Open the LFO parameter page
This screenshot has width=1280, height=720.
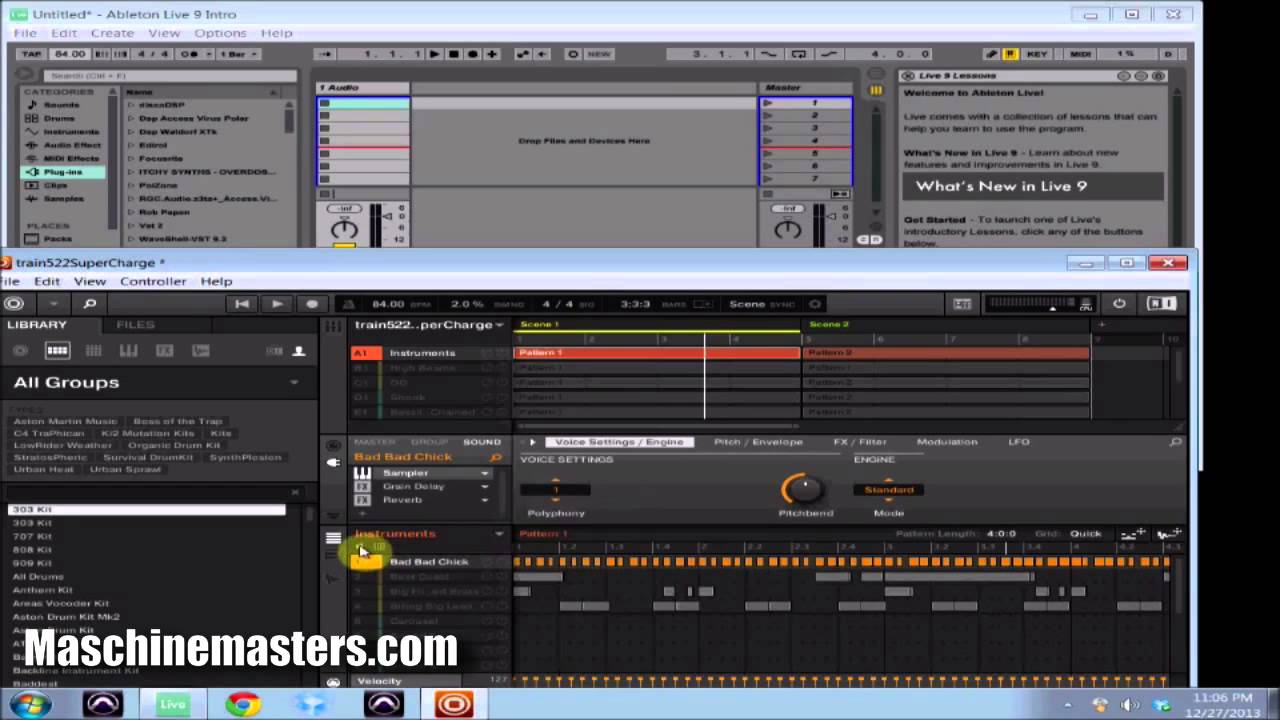pyautogui.click(x=1019, y=442)
